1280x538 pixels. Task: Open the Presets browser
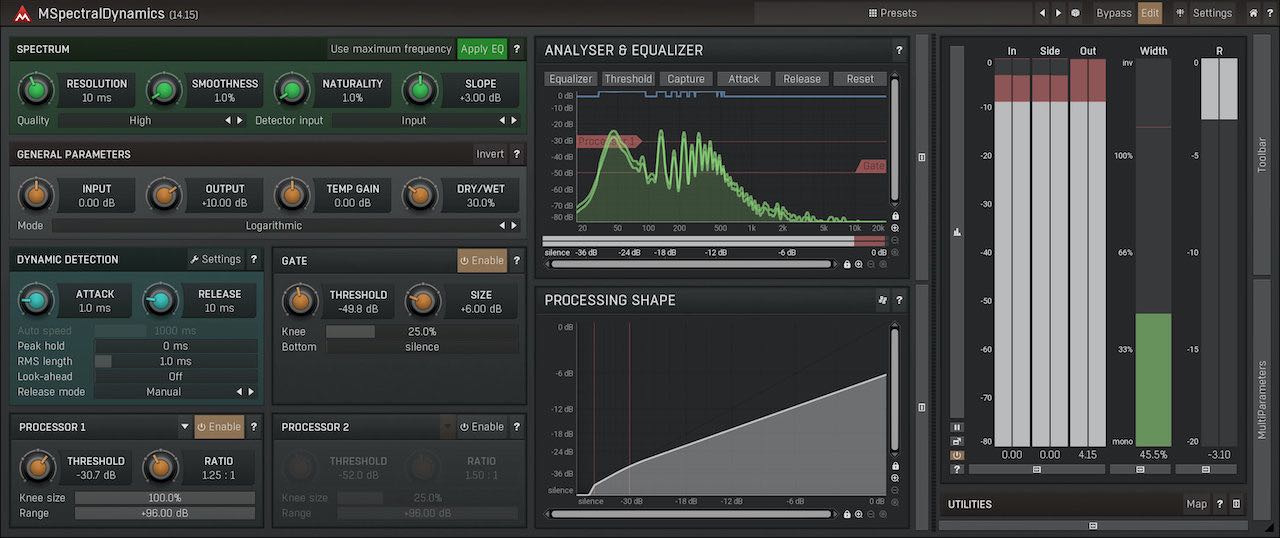coord(892,13)
